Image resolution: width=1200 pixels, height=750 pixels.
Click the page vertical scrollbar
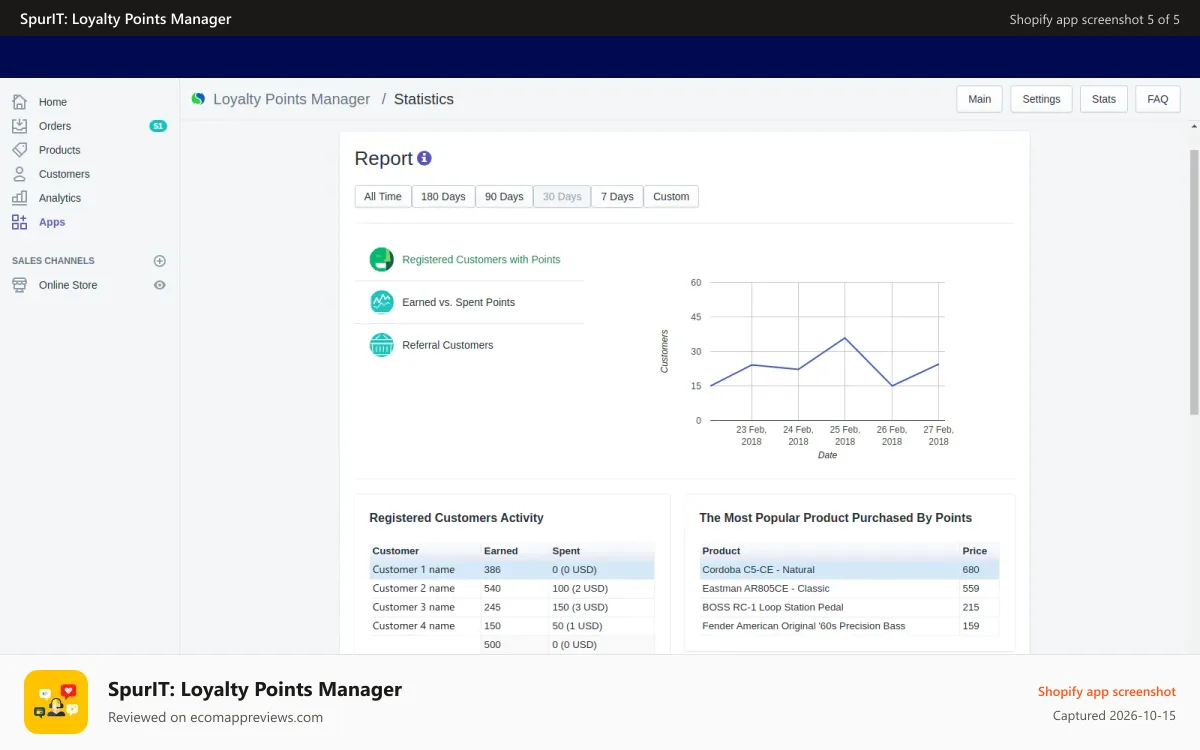1194,282
